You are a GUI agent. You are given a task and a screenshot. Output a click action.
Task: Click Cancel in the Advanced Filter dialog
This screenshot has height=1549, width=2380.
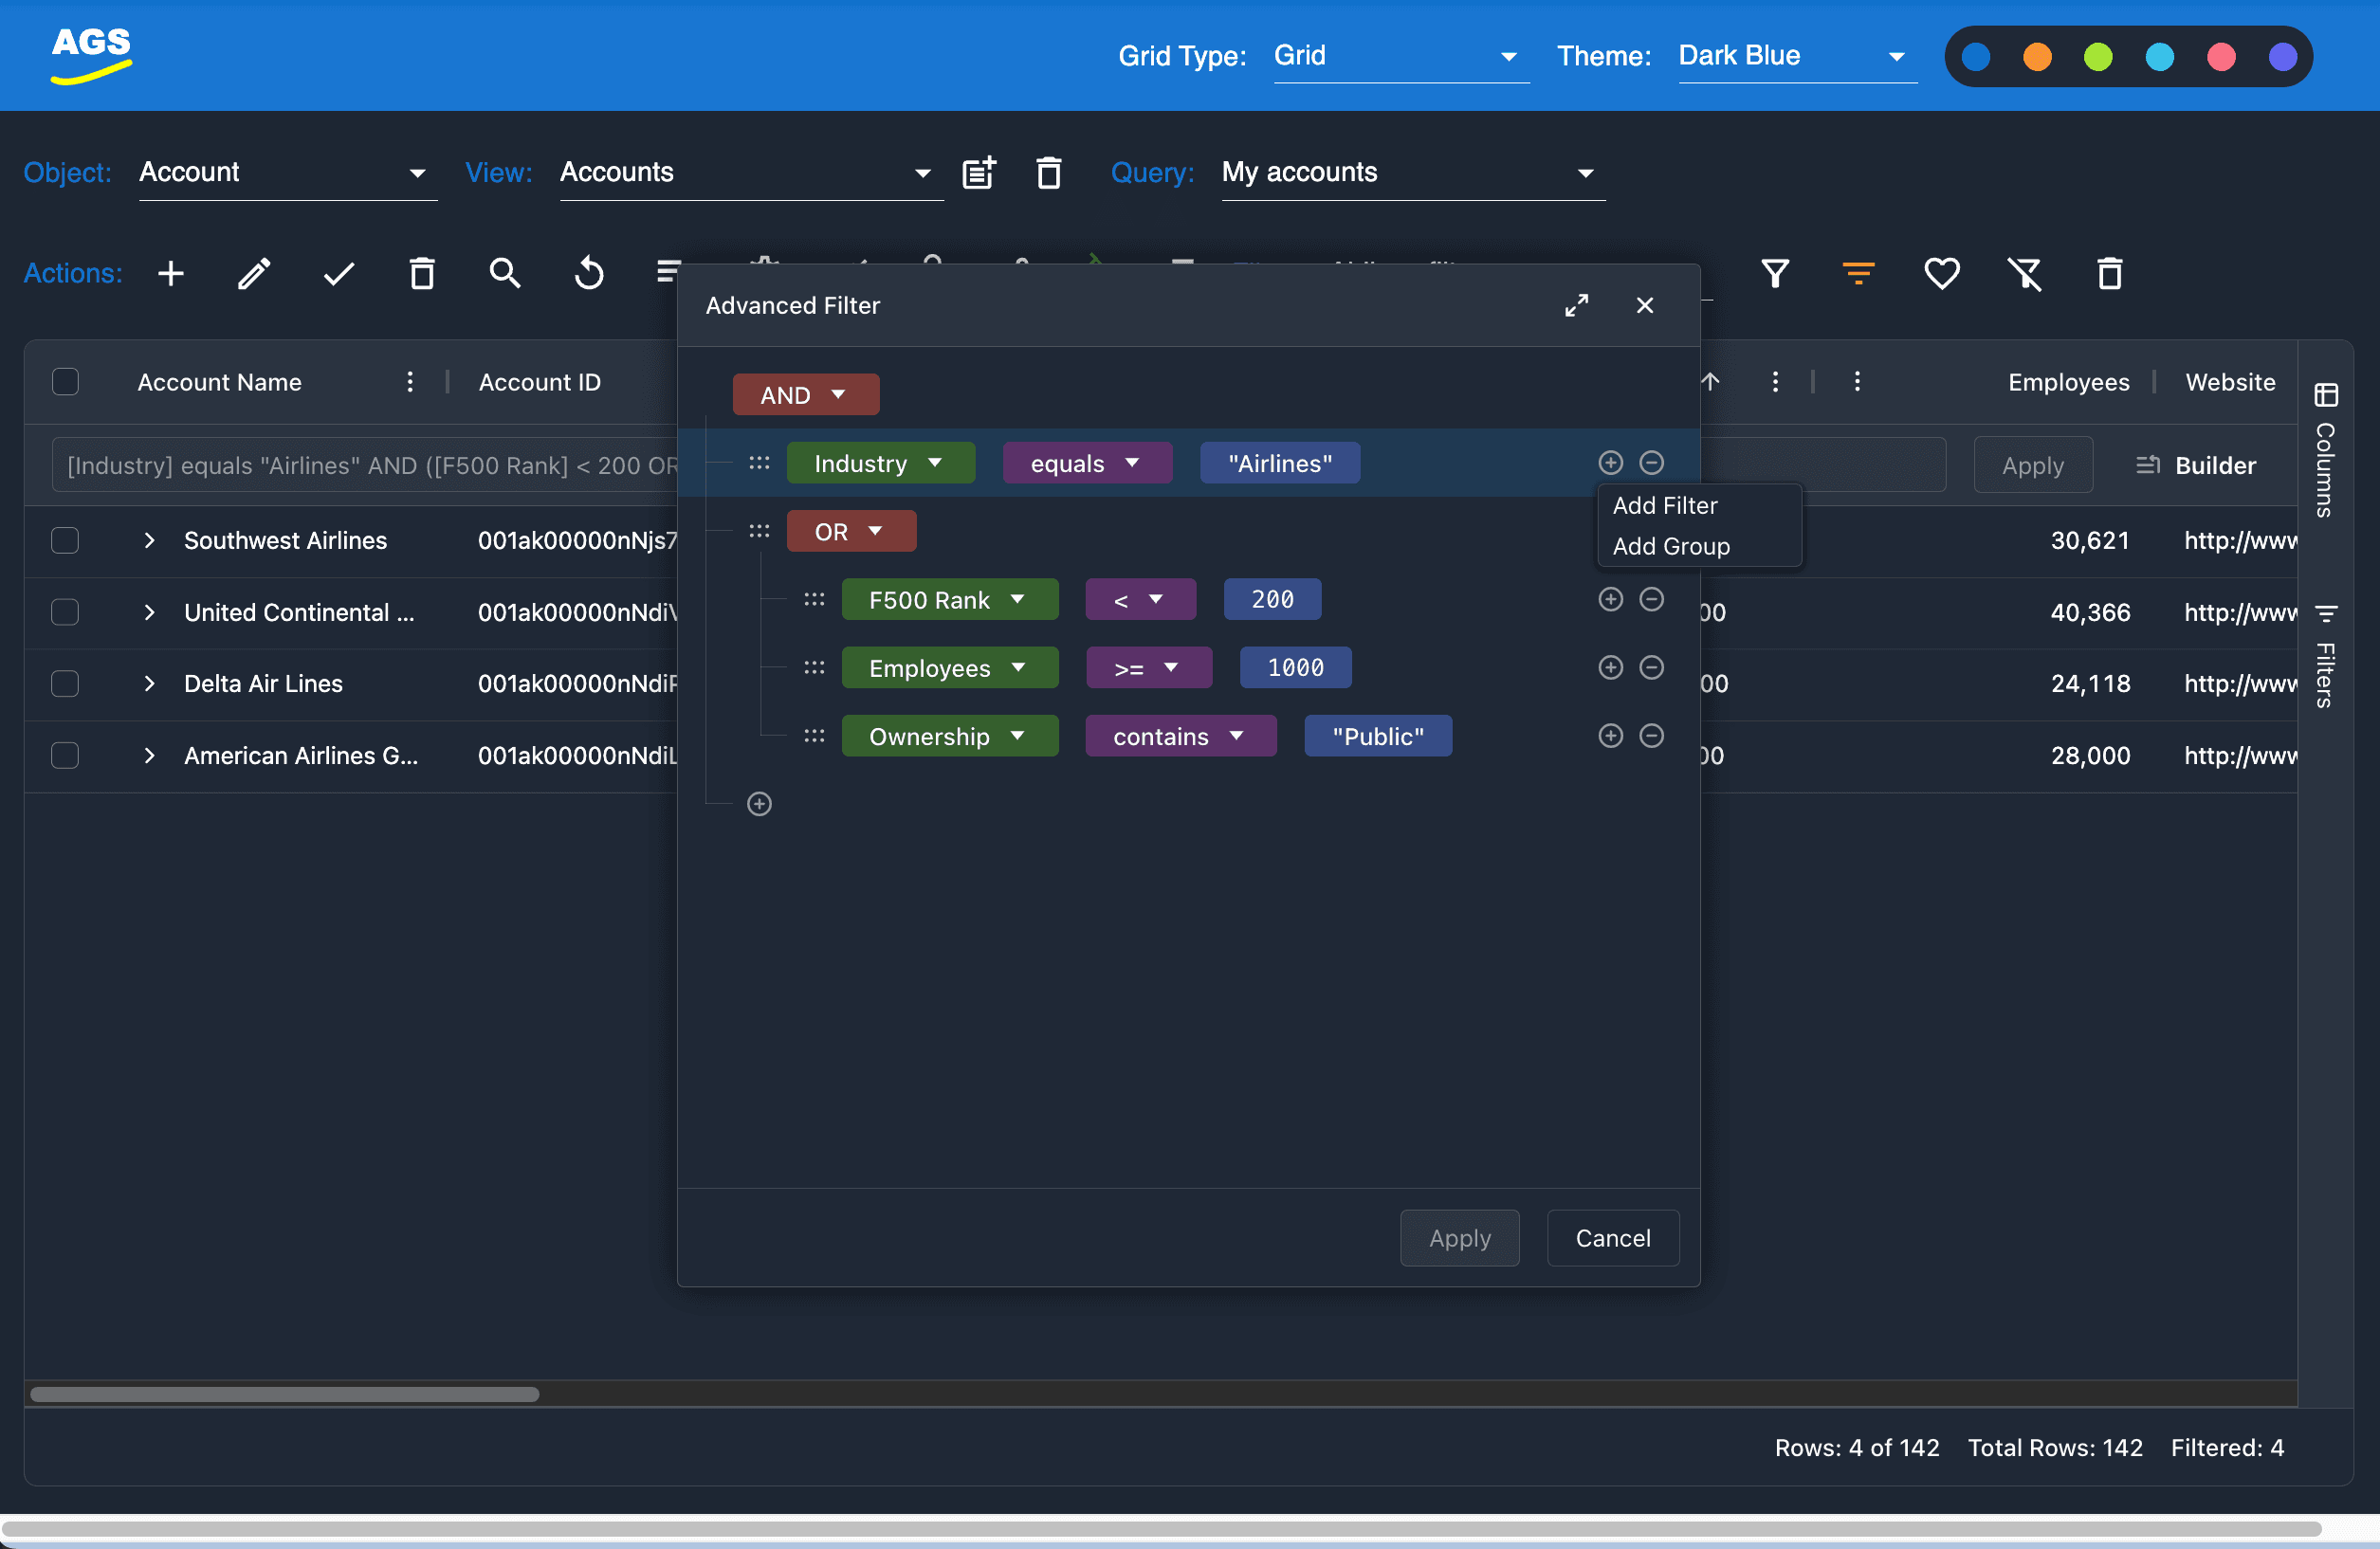tap(1612, 1237)
